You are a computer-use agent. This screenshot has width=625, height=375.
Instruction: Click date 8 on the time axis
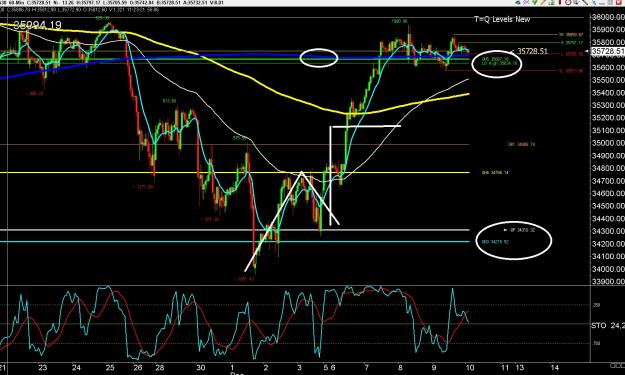(x=400, y=368)
